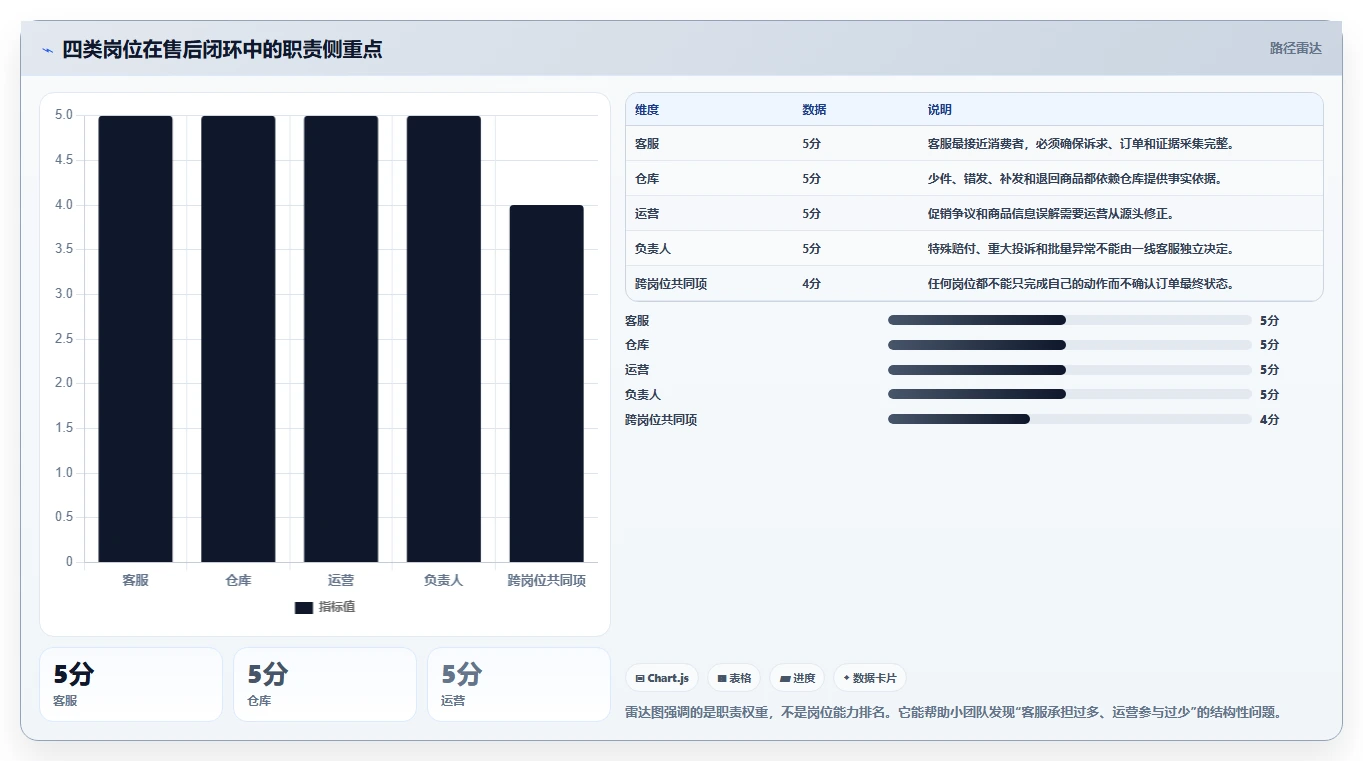Click the 跨岗位共同项 bar in the chart
This screenshot has height=761, width=1363.
pos(547,384)
